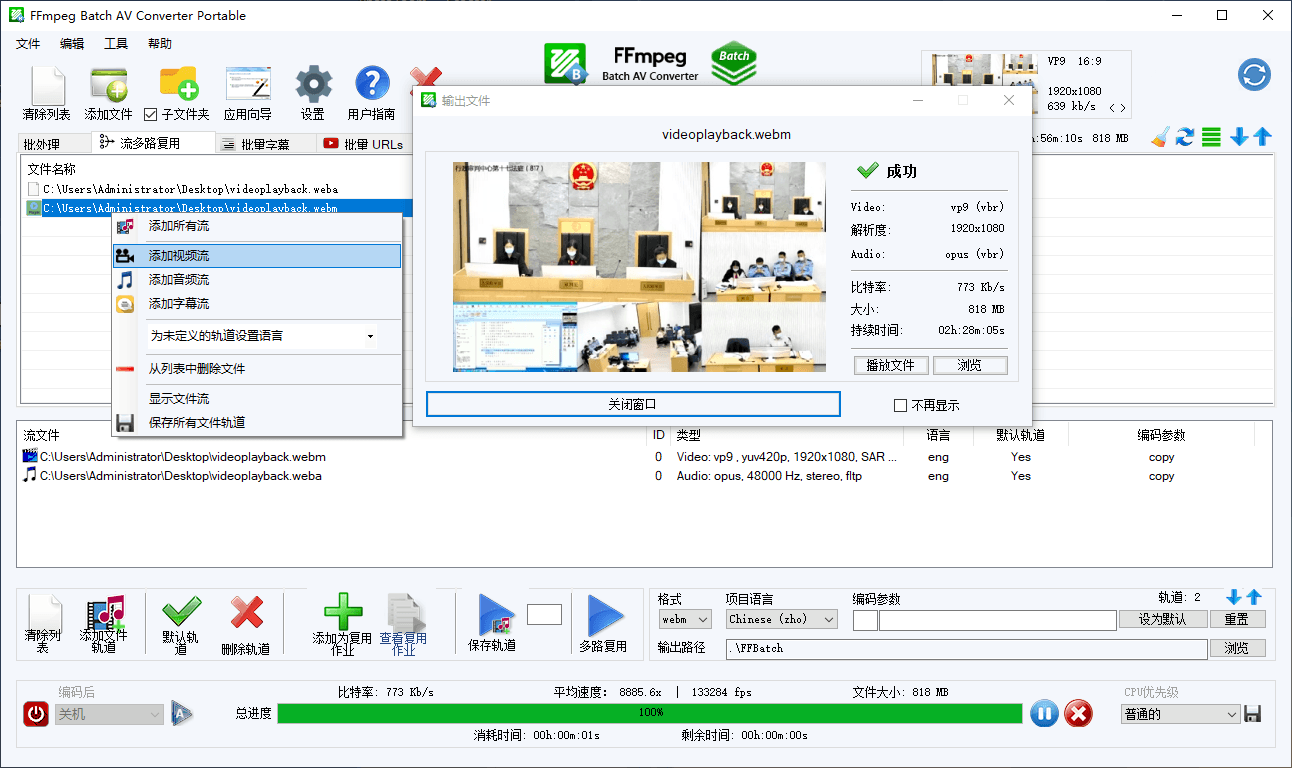Open the 工具 menu

(116, 44)
